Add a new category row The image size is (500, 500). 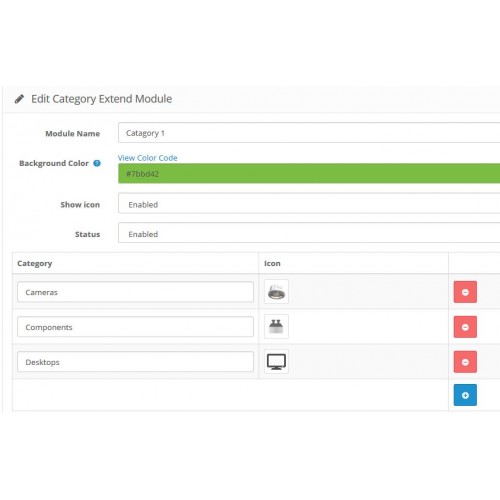click(x=465, y=395)
